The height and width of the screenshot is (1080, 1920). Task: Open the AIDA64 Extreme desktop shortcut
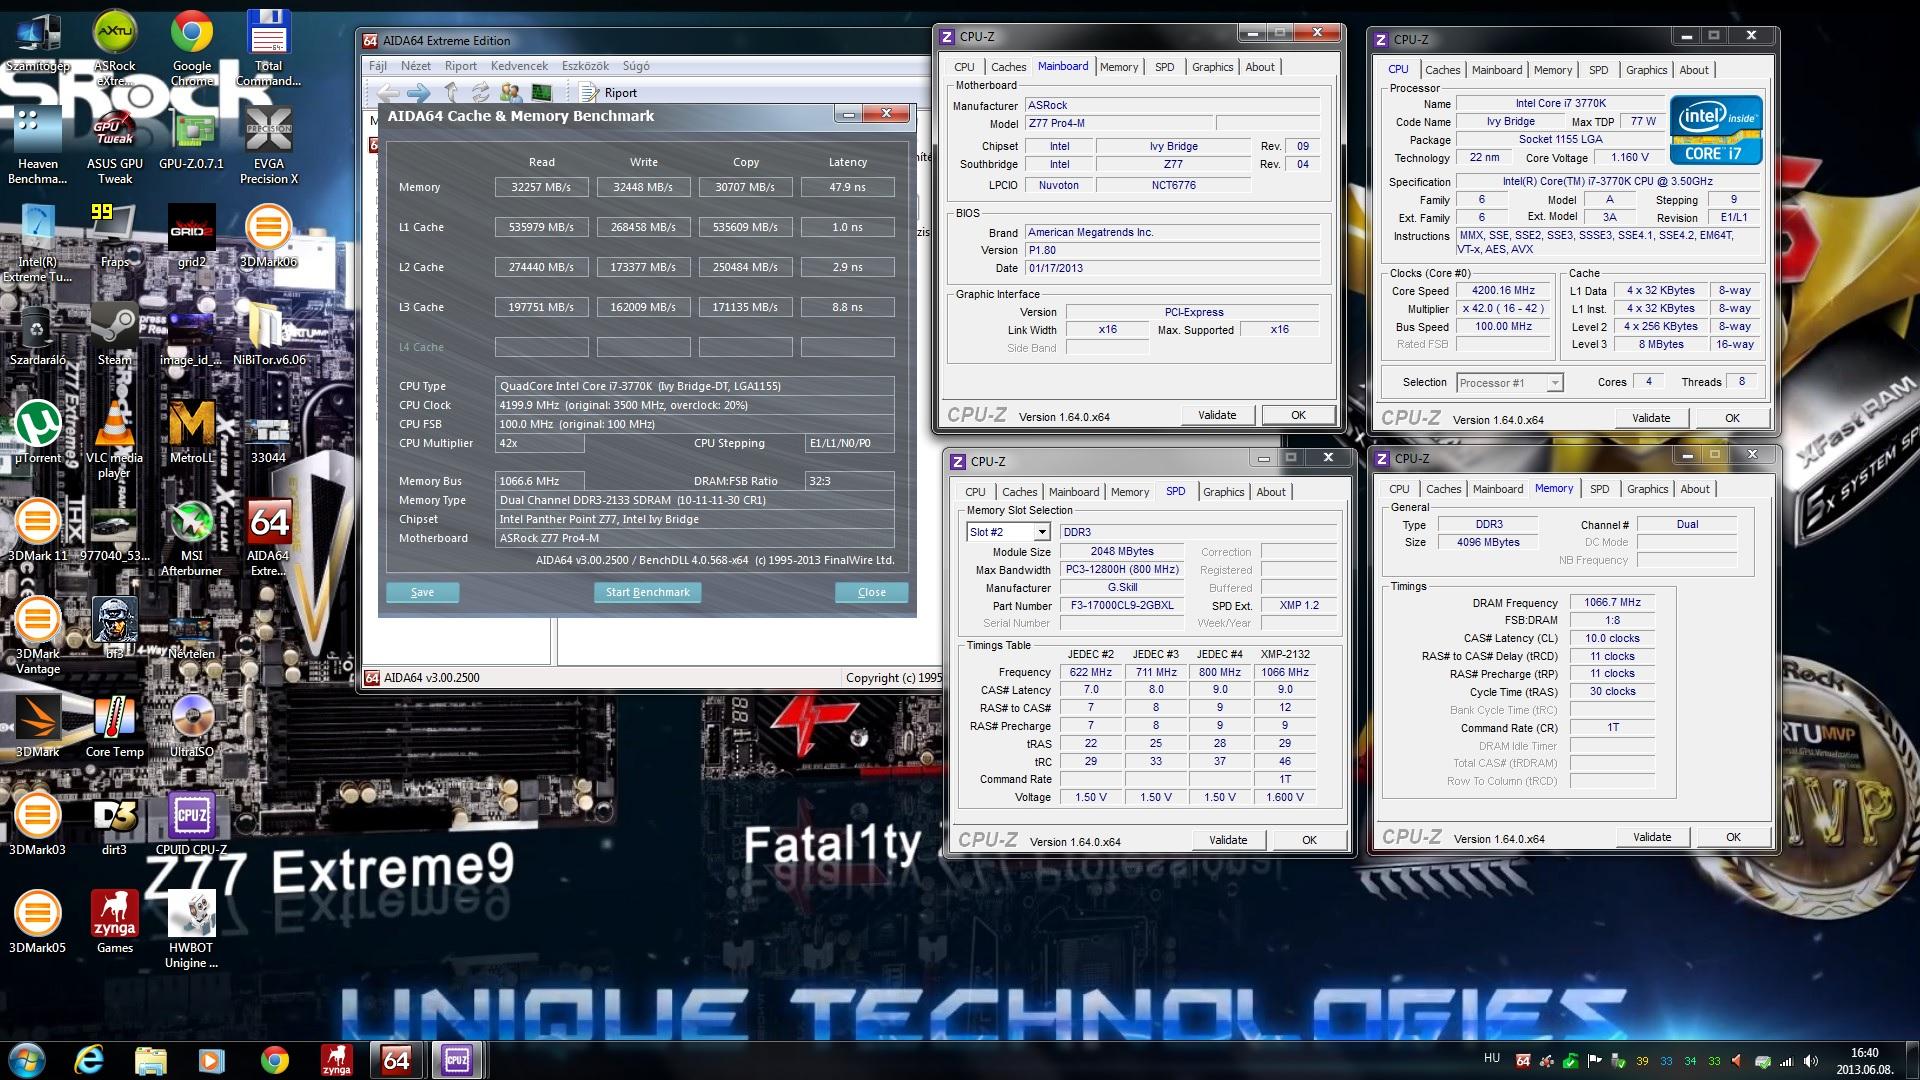[x=268, y=538]
